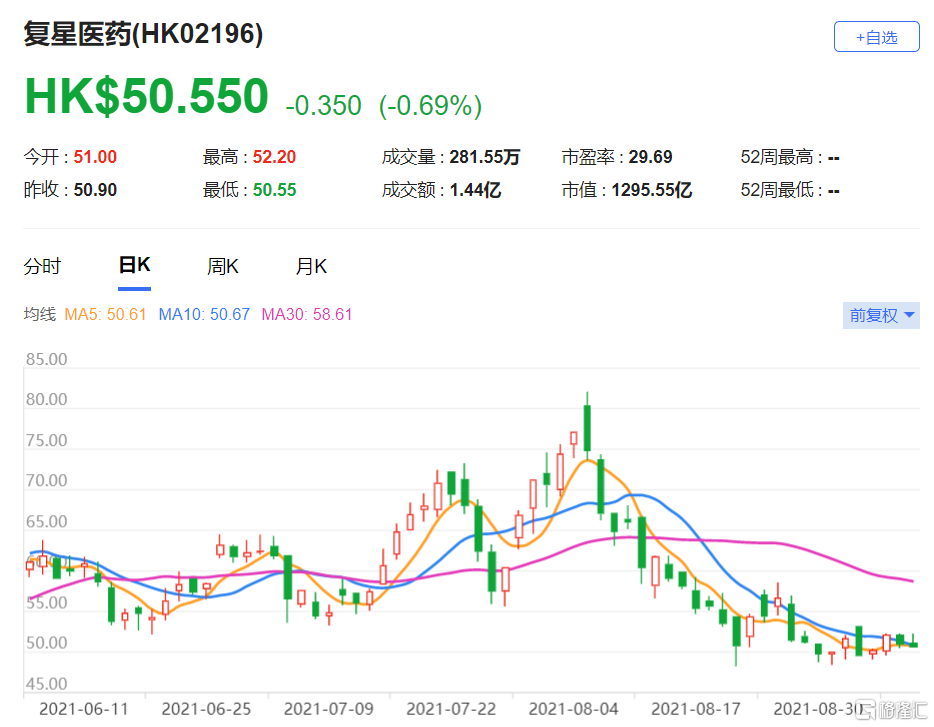Click the 均线 moving average label
Image resolution: width=934 pixels, height=727 pixels.
[x=39, y=314]
